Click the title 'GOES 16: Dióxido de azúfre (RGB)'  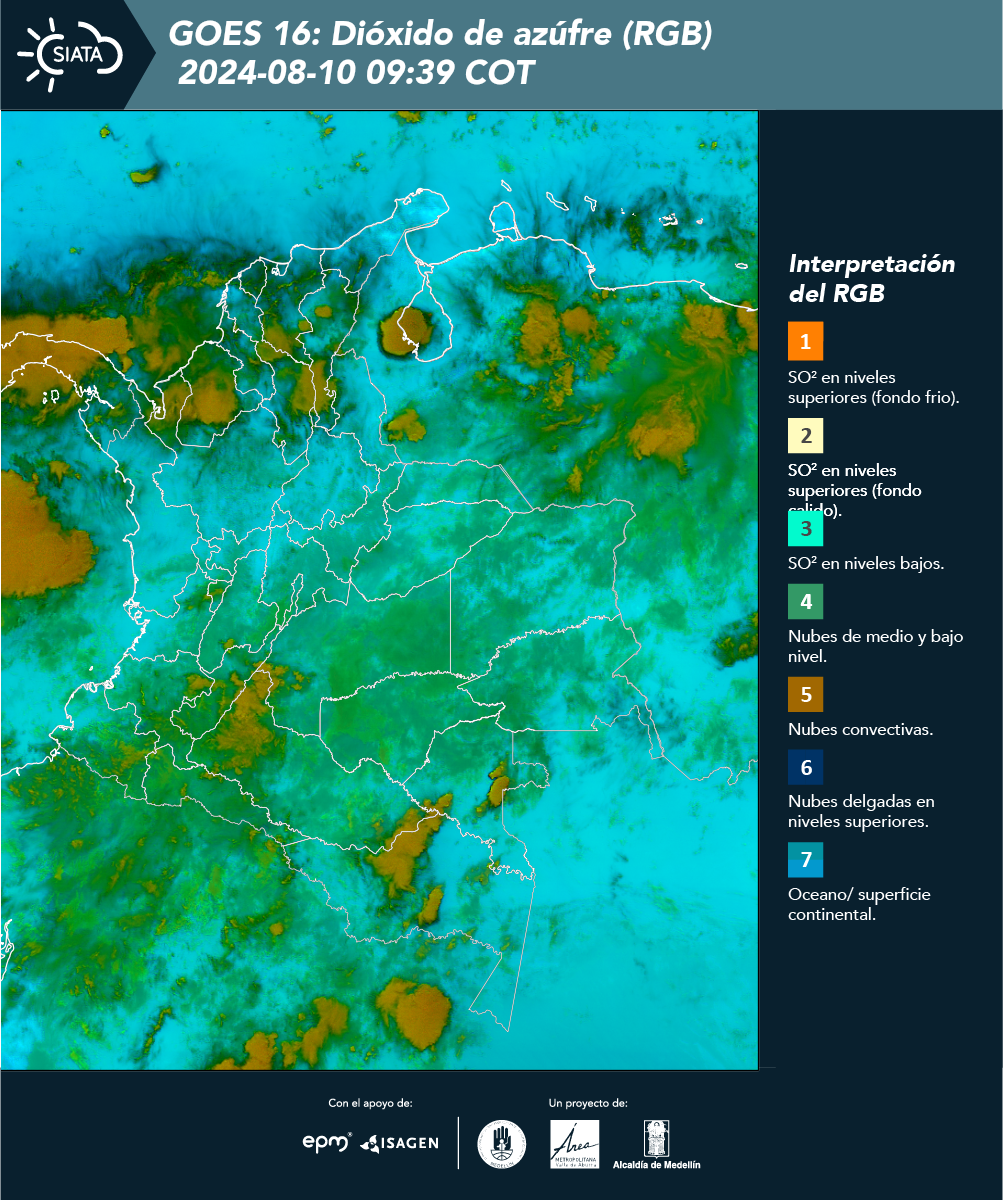441,34
